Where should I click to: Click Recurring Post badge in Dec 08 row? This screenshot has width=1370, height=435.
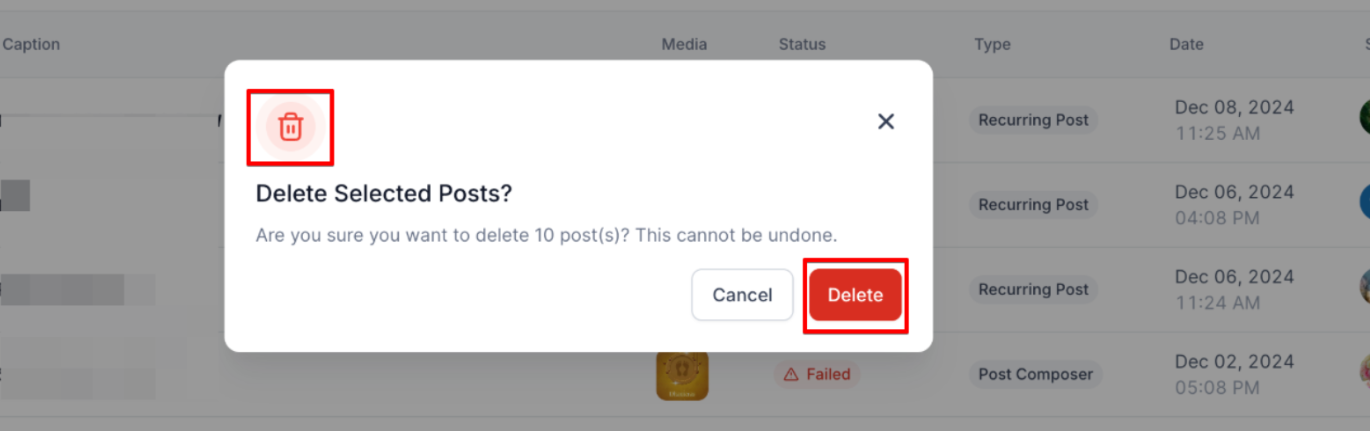point(1033,120)
